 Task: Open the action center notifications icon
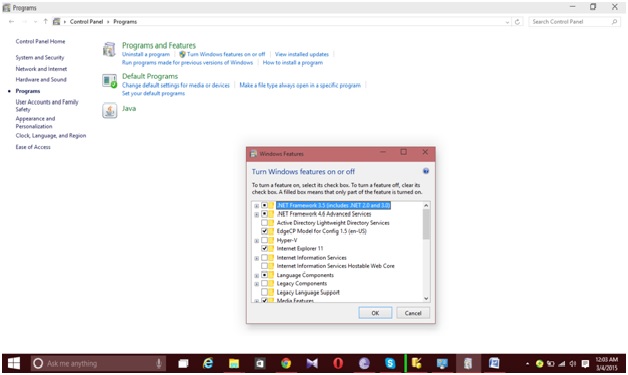point(585,364)
